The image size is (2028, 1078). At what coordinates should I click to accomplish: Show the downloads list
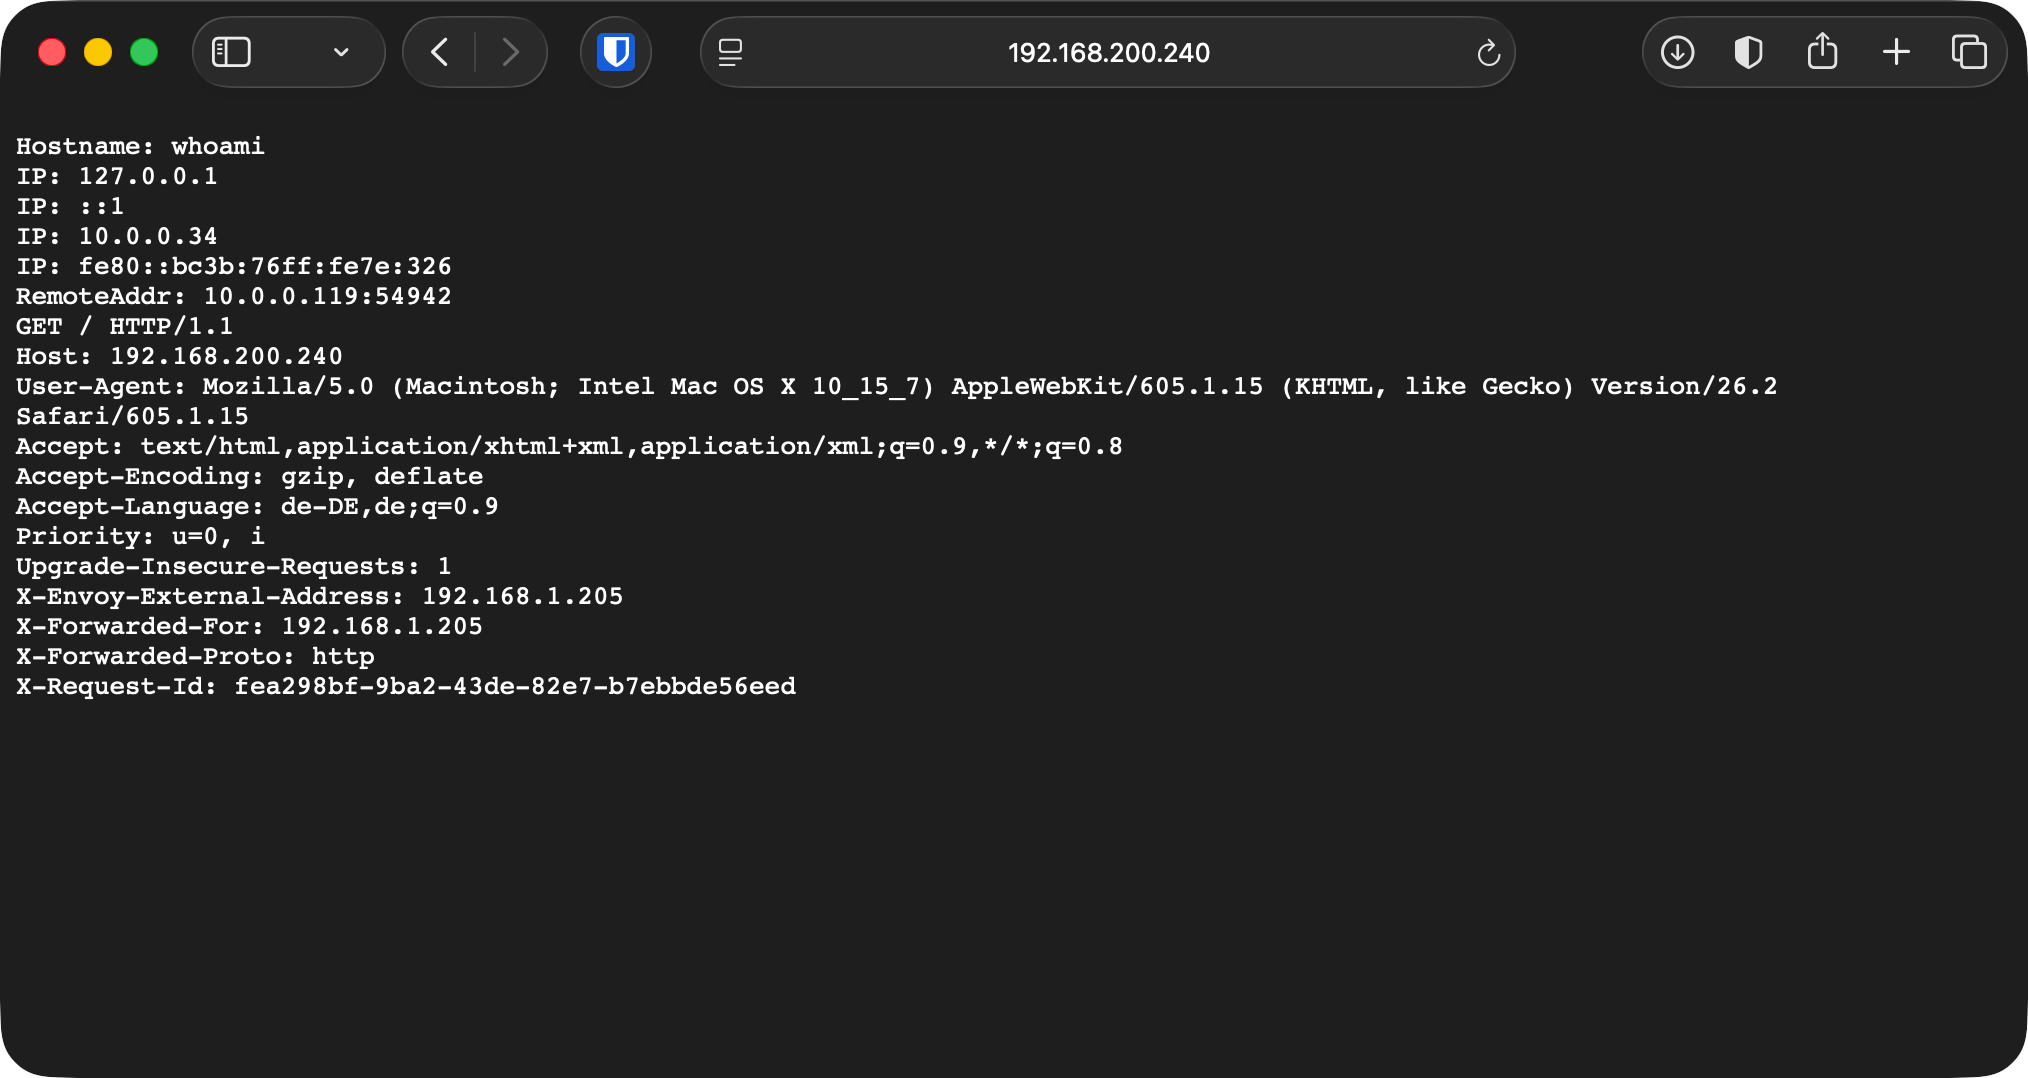pyautogui.click(x=1677, y=52)
